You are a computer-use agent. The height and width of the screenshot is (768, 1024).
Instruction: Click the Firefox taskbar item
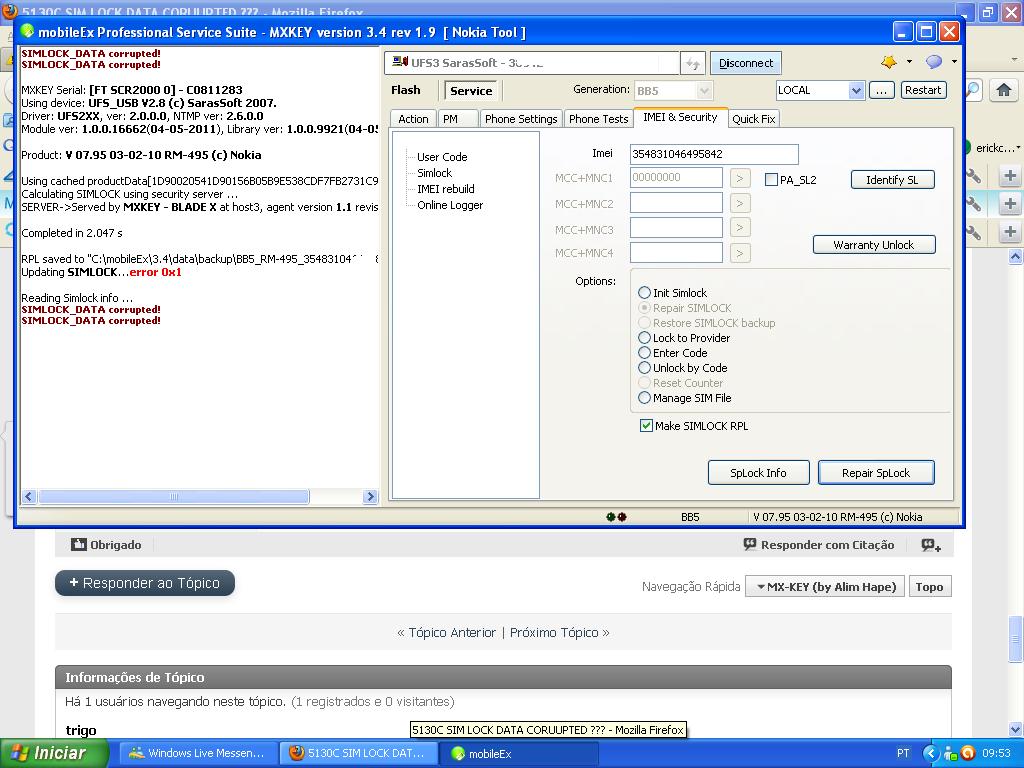pos(357,753)
